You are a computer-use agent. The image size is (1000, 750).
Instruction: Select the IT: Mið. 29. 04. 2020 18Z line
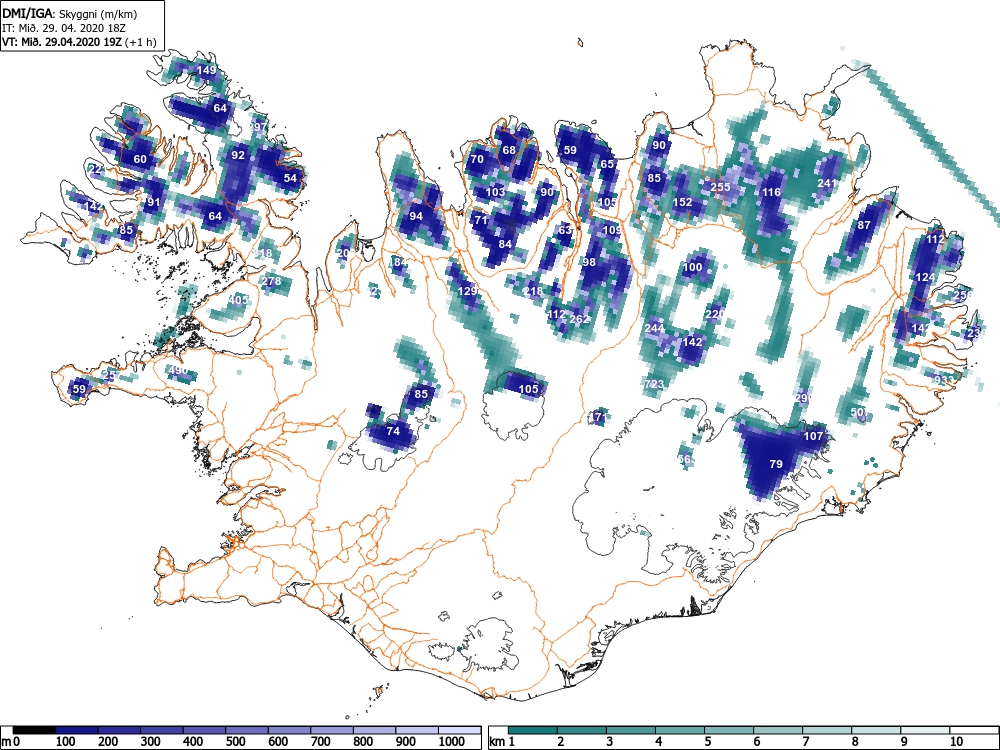point(64,28)
